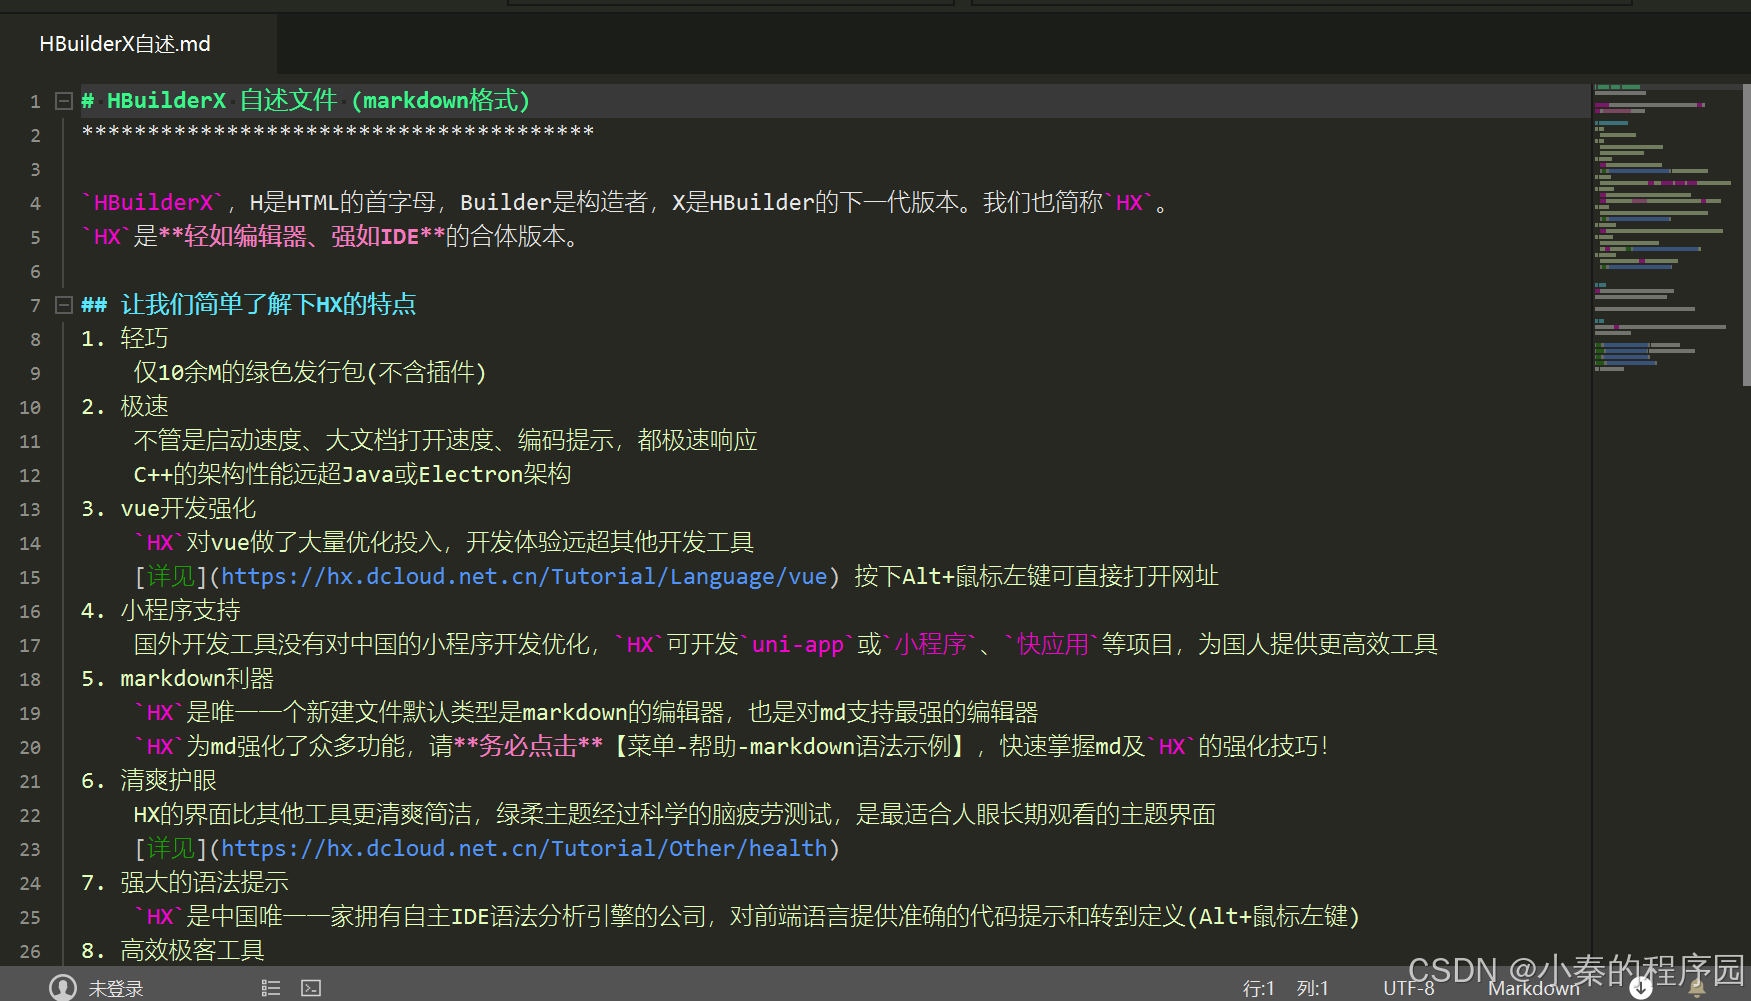Click the download arrow icon in status bar
Screen dimensions: 1751x1001
(x=1641, y=988)
